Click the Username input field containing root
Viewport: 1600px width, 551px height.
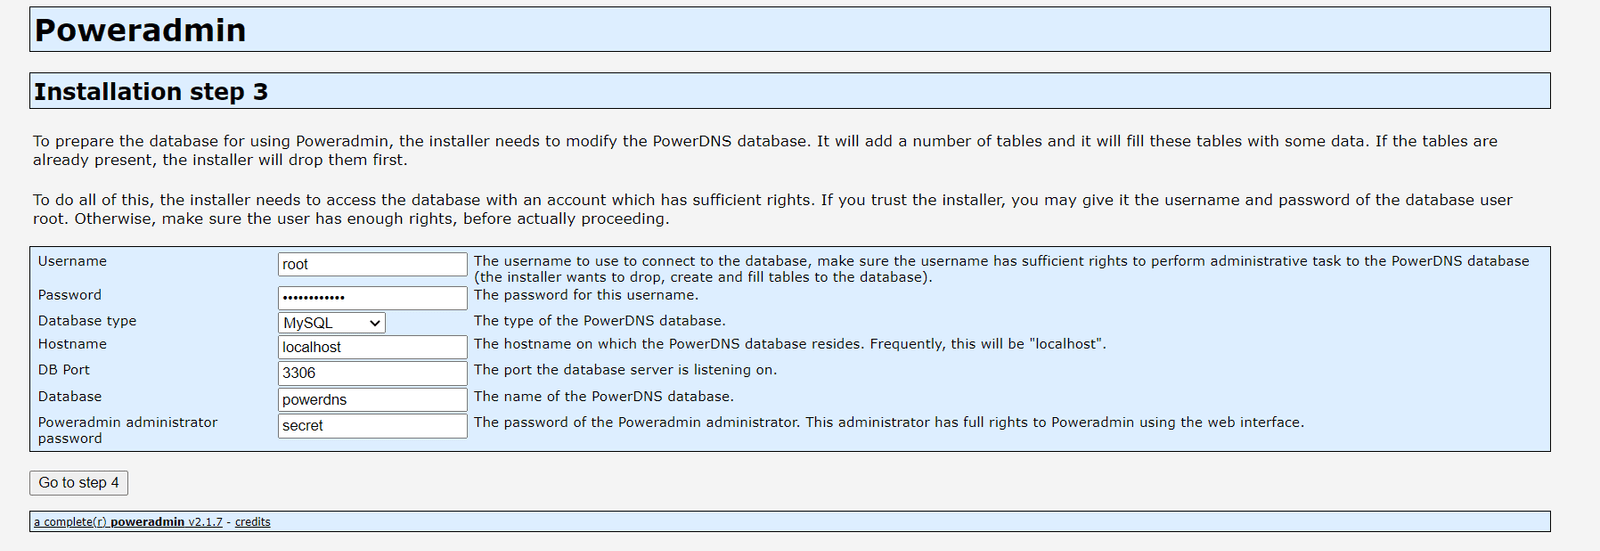point(372,264)
